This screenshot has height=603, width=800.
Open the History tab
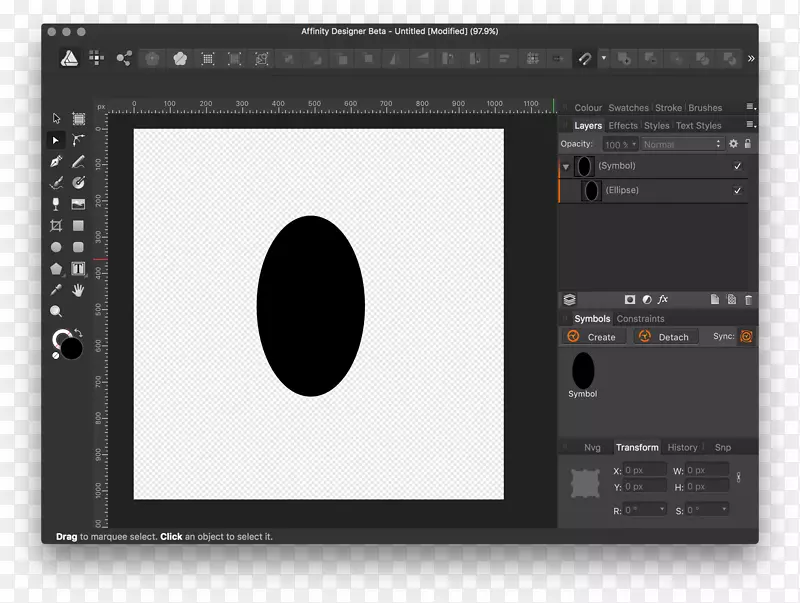[x=682, y=447]
